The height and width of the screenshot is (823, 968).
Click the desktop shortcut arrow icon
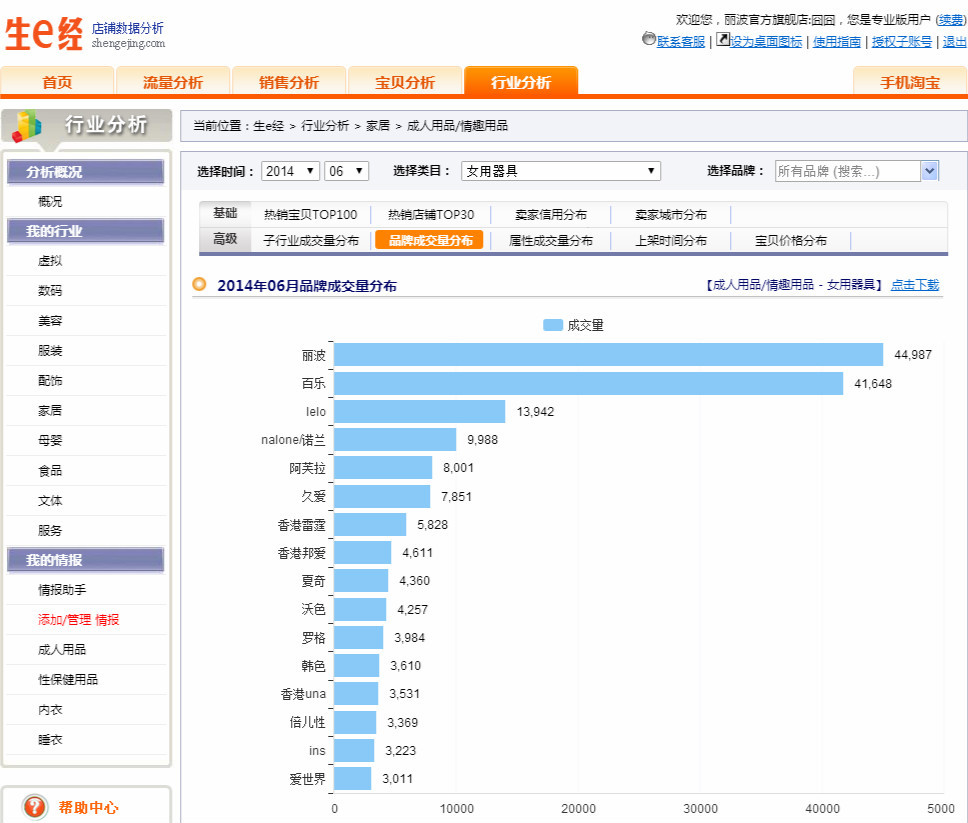point(723,40)
